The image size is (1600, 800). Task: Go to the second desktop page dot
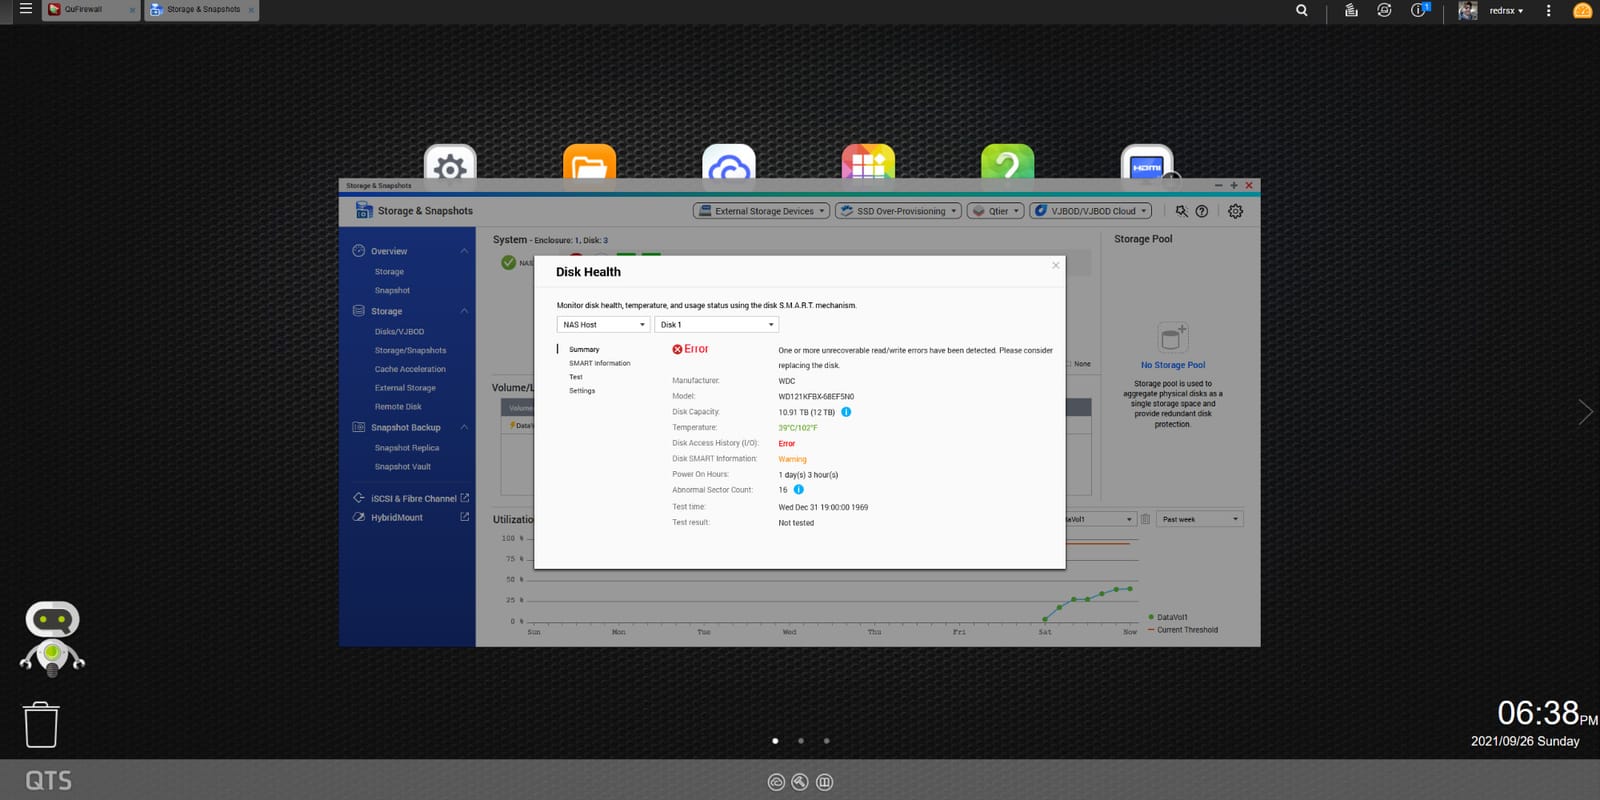(801, 741)
